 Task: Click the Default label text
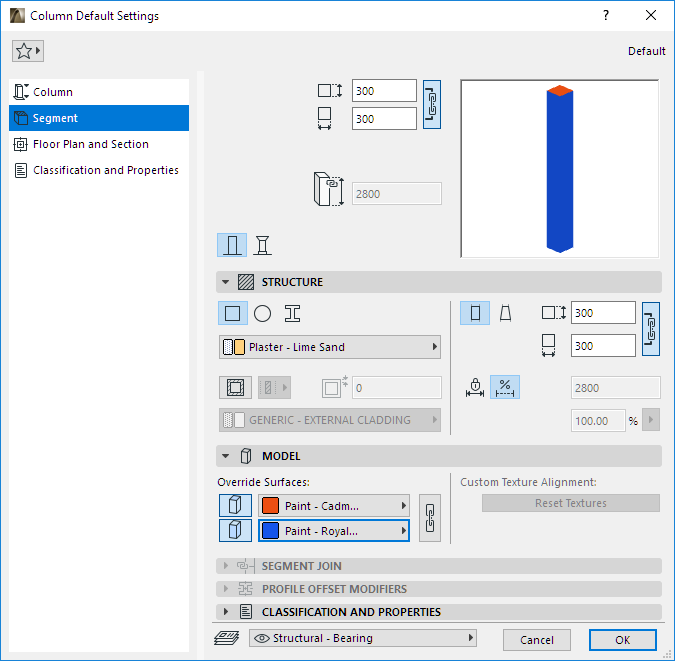647,51
